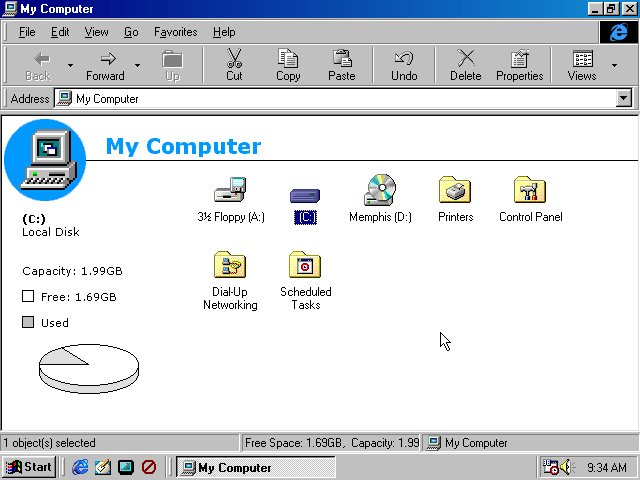Copy the selected item
This screenshot has width=640, height=480.
[288, 65]
